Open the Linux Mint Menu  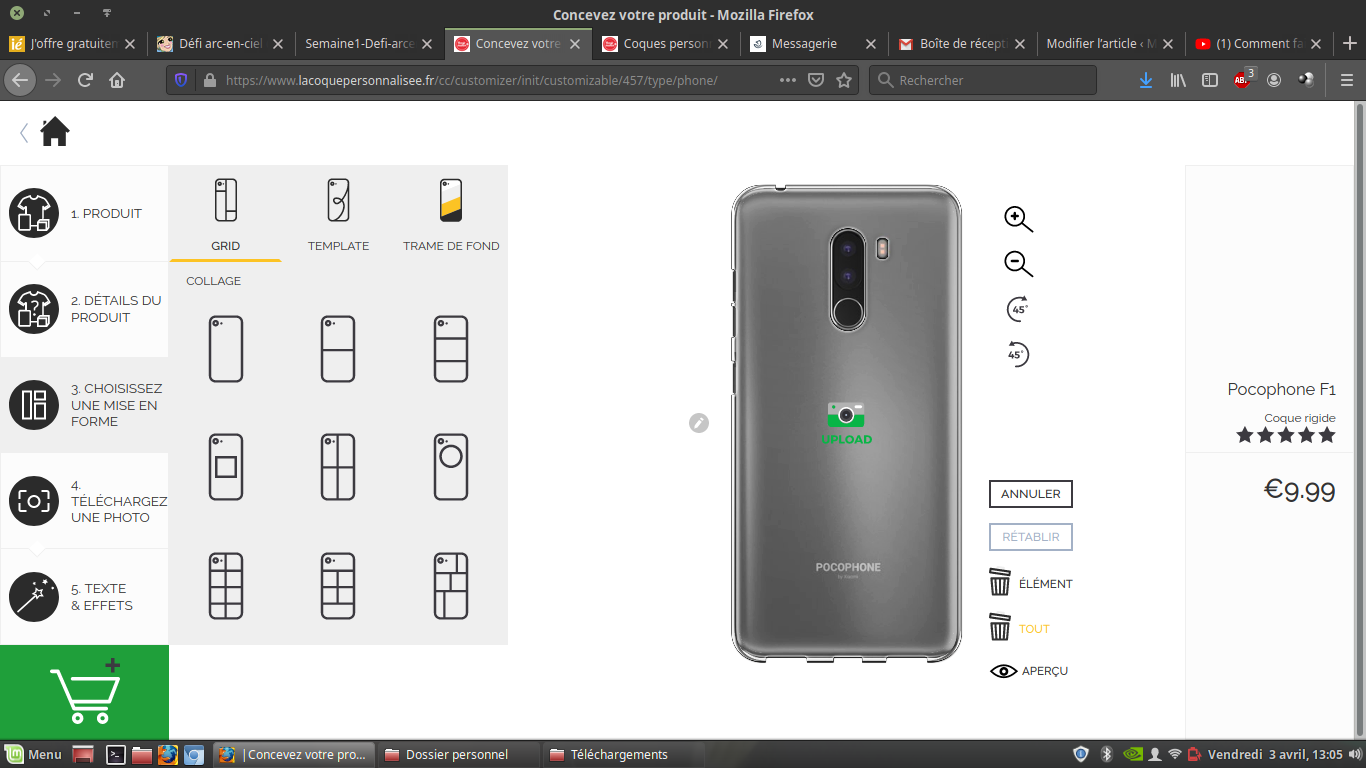[32, 754]
